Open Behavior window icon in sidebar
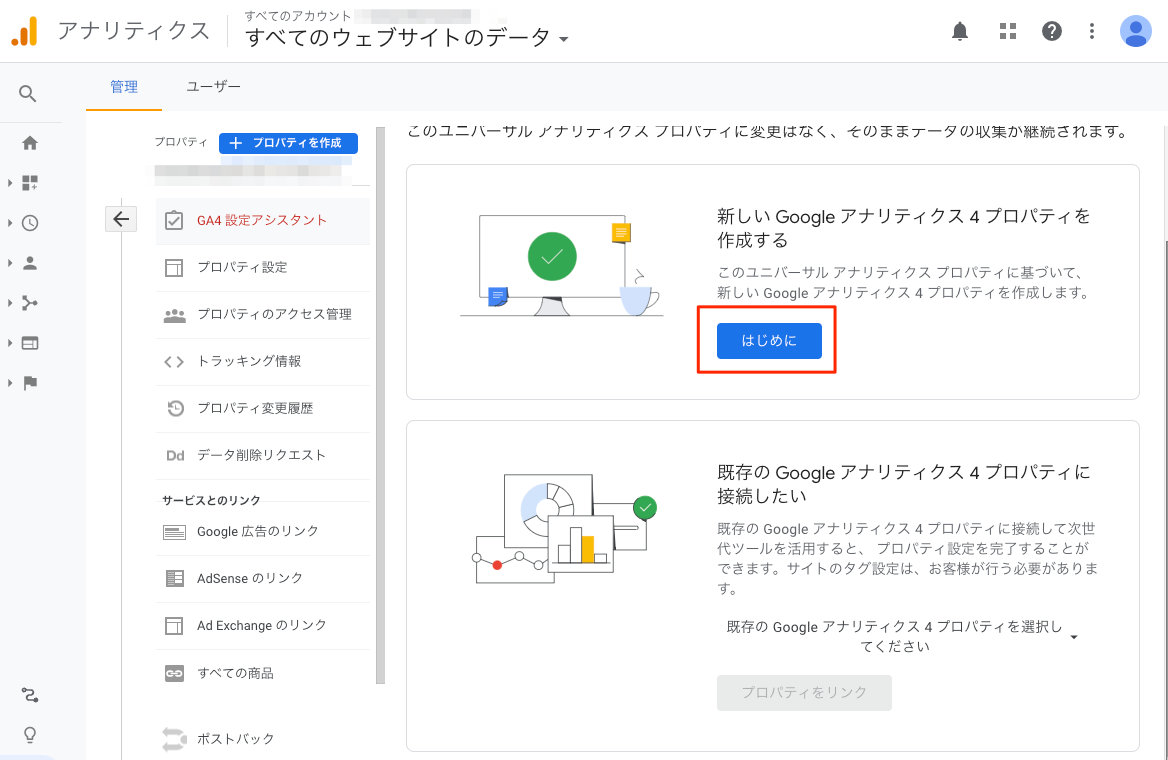This screenshot has width=1168, height=760. coord(30,343)
